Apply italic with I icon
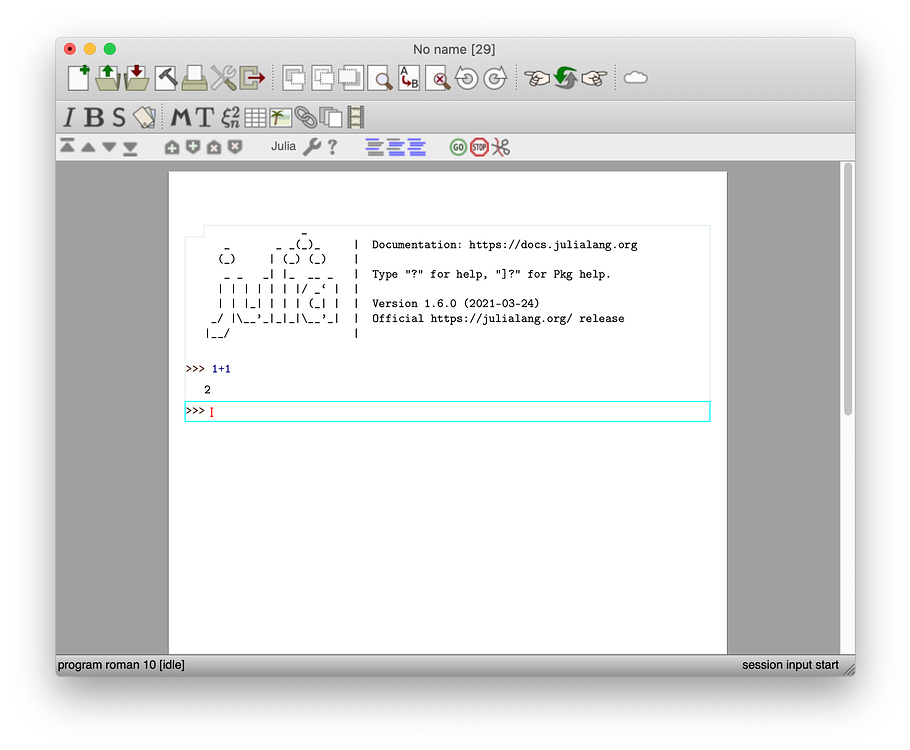The width and height of the screenshot is (910, 750). pyautogui.click(x=69, y=117)
